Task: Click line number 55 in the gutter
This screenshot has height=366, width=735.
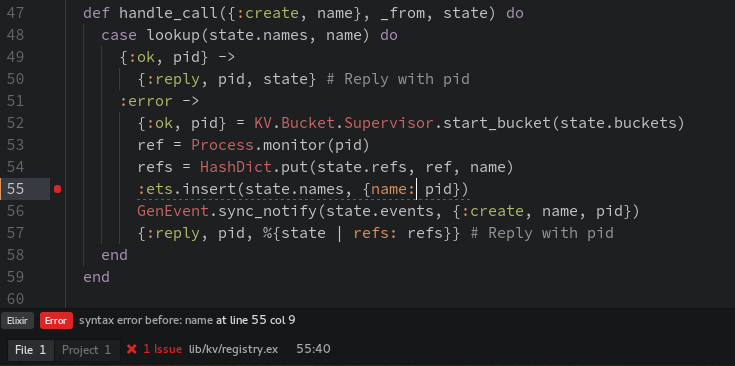Action: 15,189
